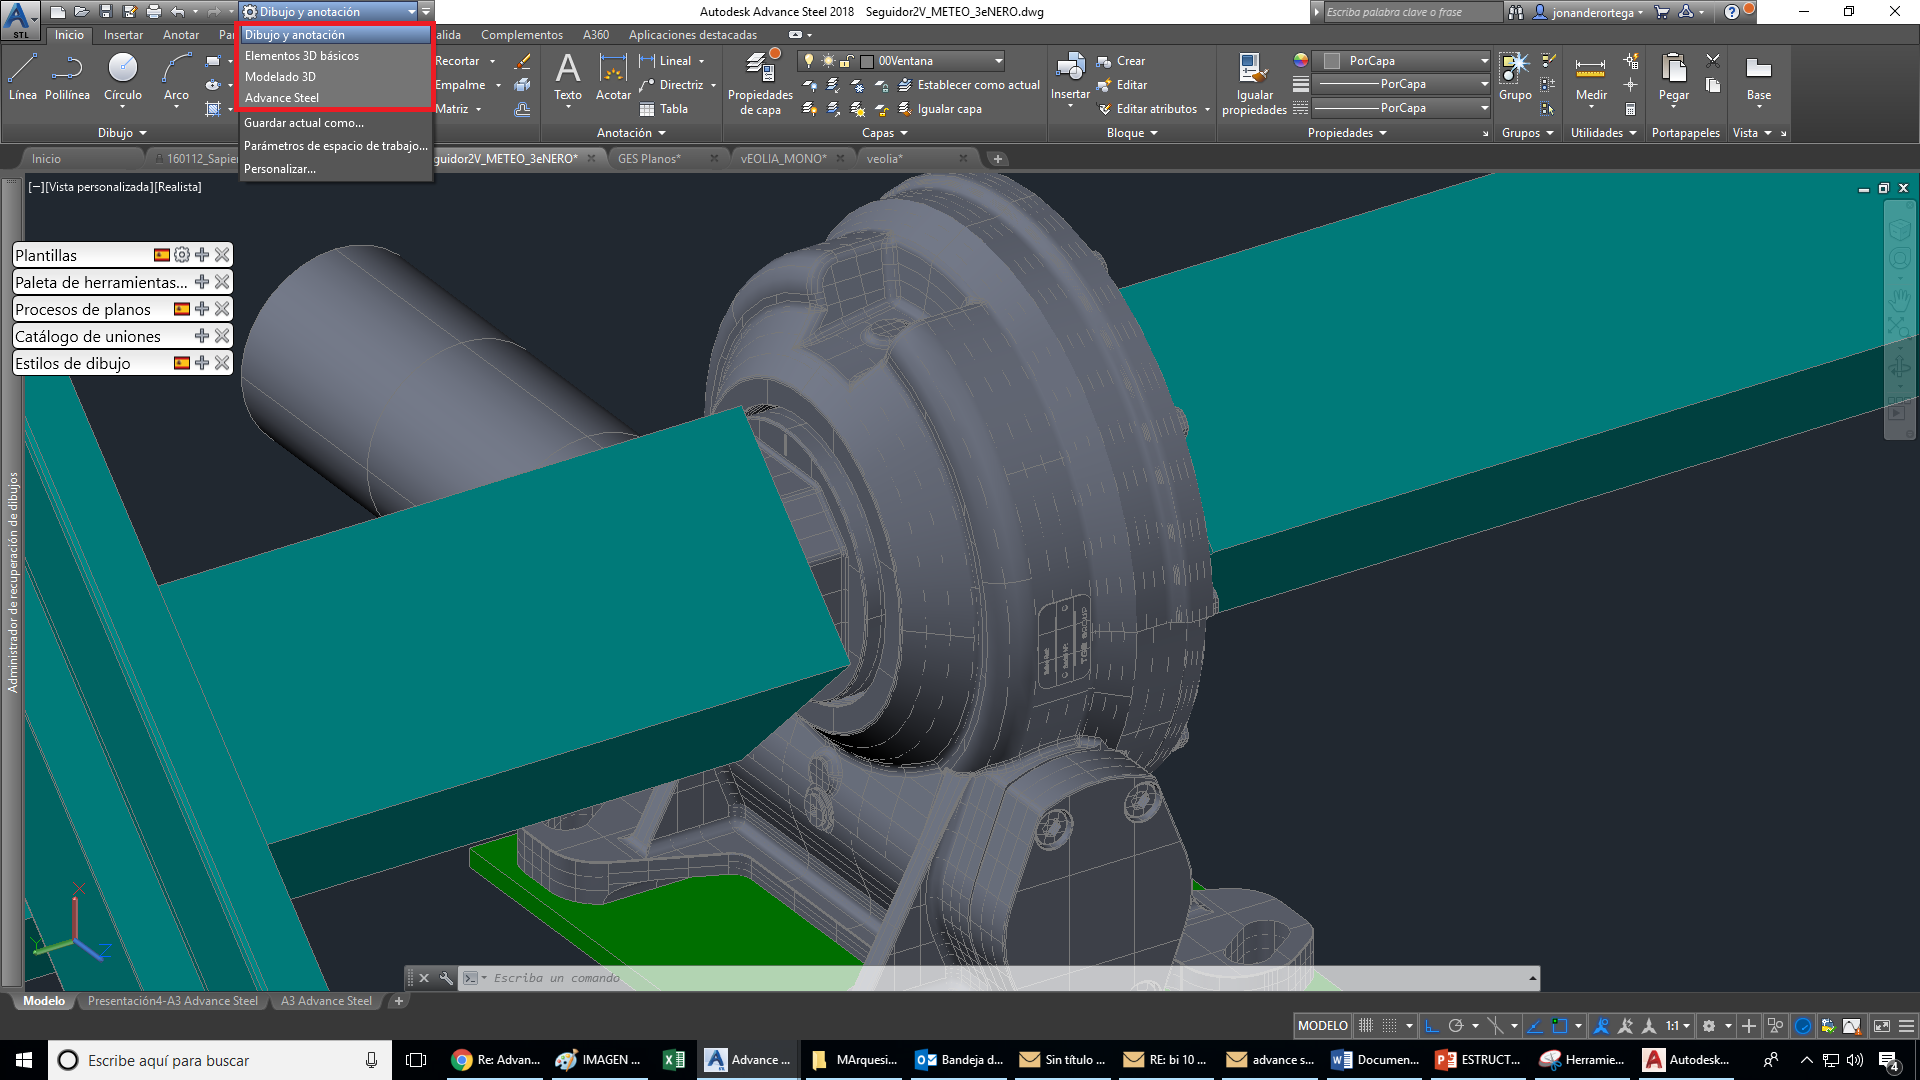Switch to the Anotar ribbon tab
Screen dimensions: 1920x1080
pyautogui.click(x=181, y=34)
